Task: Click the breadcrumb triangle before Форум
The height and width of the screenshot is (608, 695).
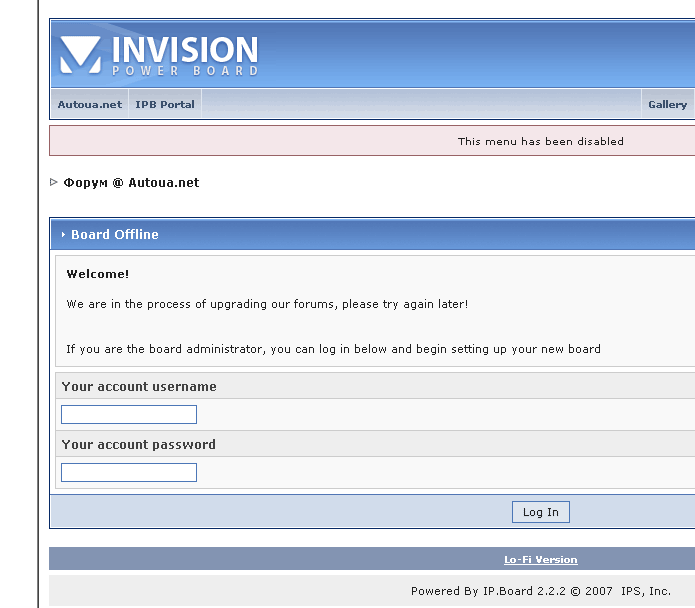Action: tap(54, 182)
